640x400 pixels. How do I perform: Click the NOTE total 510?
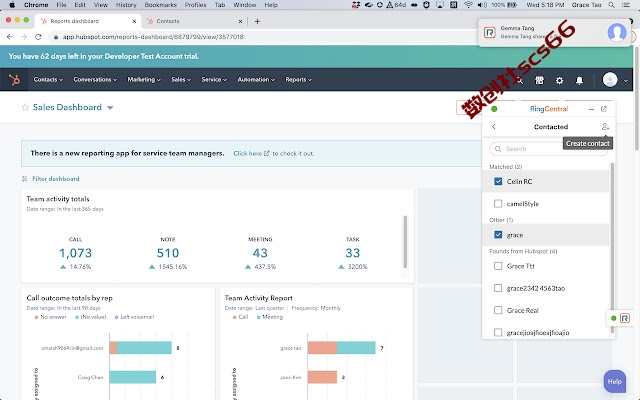[168, 253]
